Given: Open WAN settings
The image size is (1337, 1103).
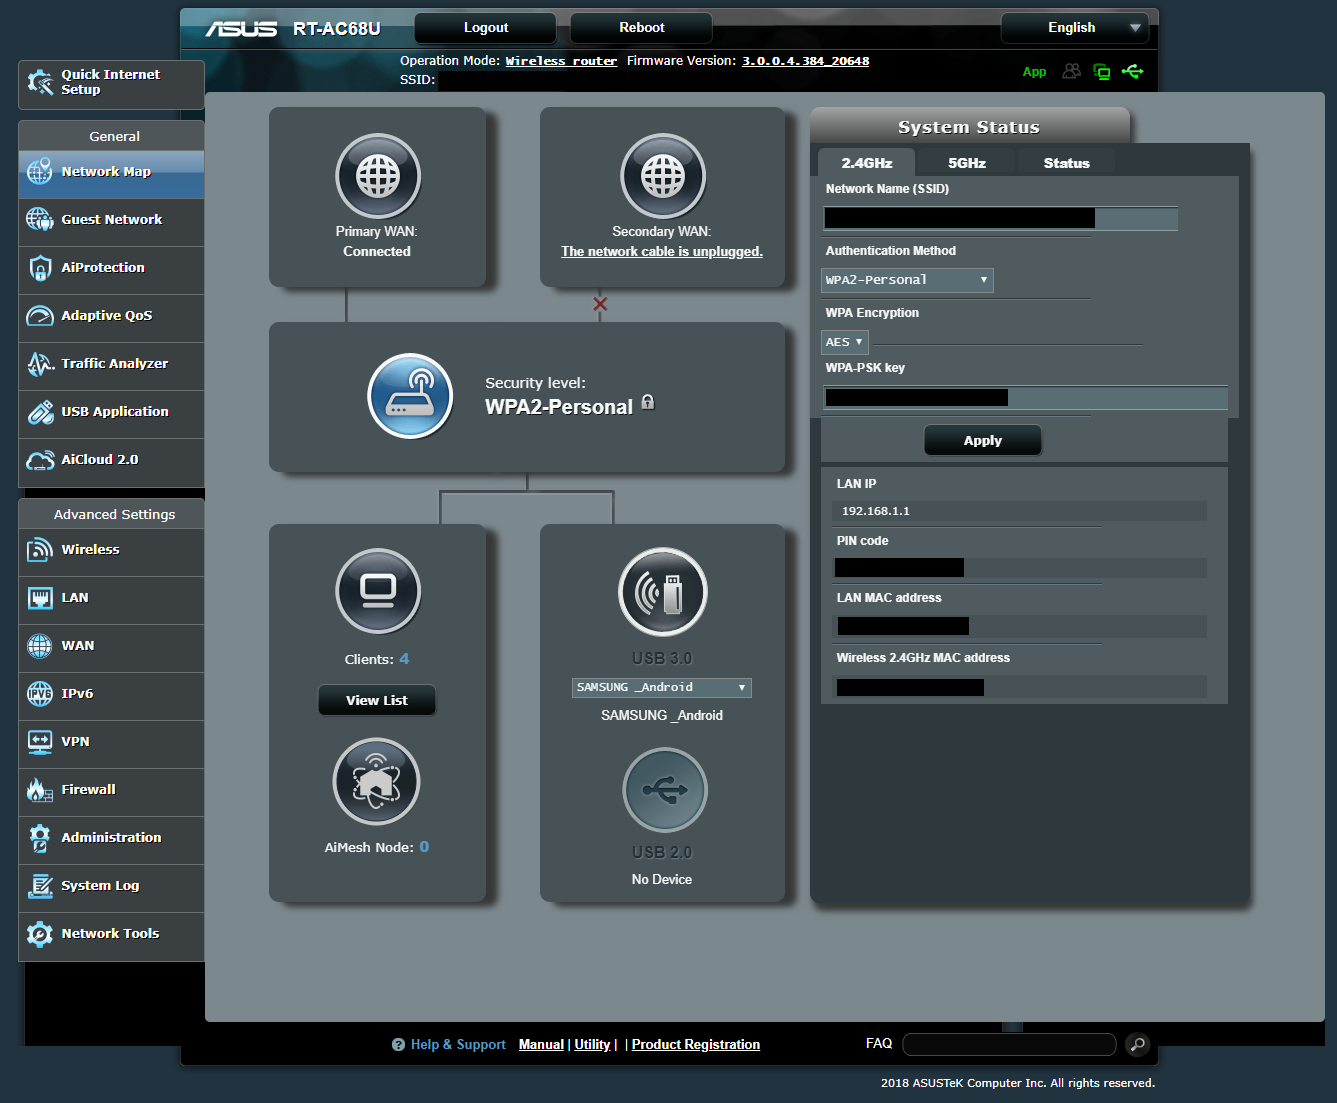Looking at the screenshot, I should point(111,646).
